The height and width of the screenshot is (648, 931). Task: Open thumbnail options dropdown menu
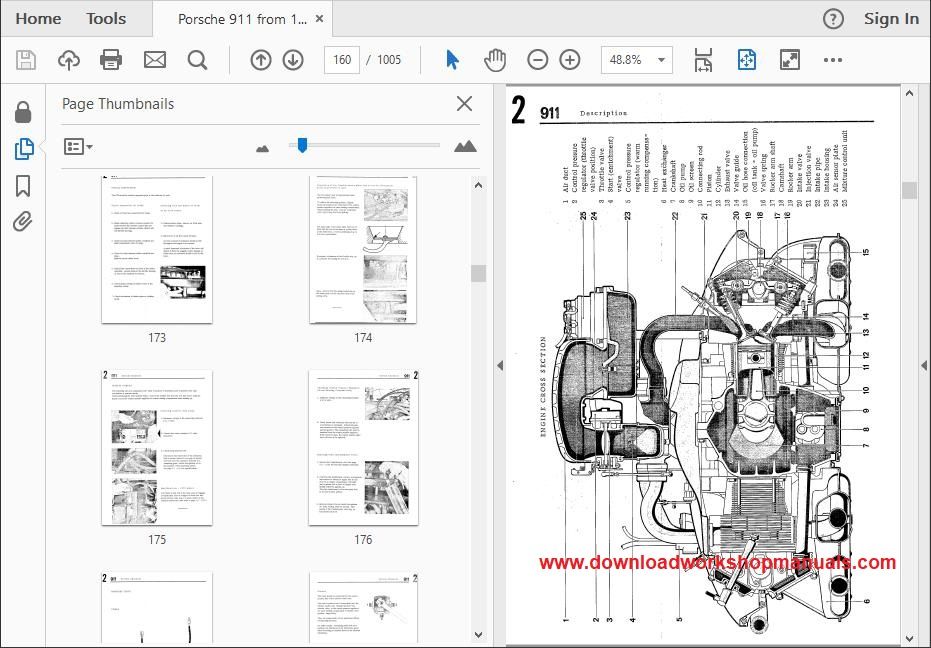tap(78, 146)
